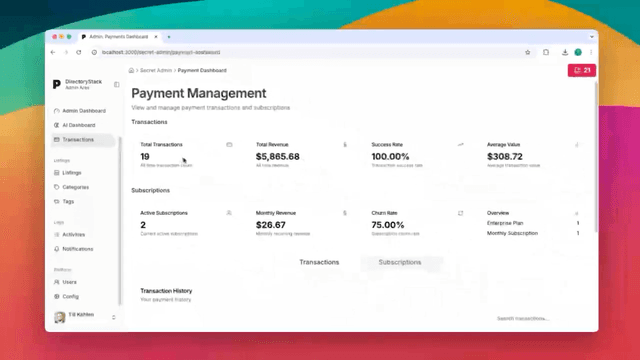Click the 75.00% churn rate value
This screenshot has width=640, height=360.
388,225
